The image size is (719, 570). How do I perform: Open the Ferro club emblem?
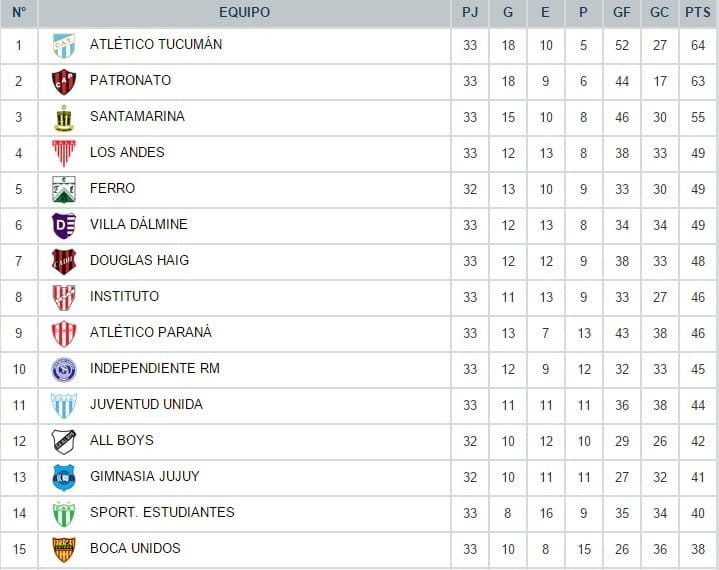pyautogui.click(x=64, y=189)
